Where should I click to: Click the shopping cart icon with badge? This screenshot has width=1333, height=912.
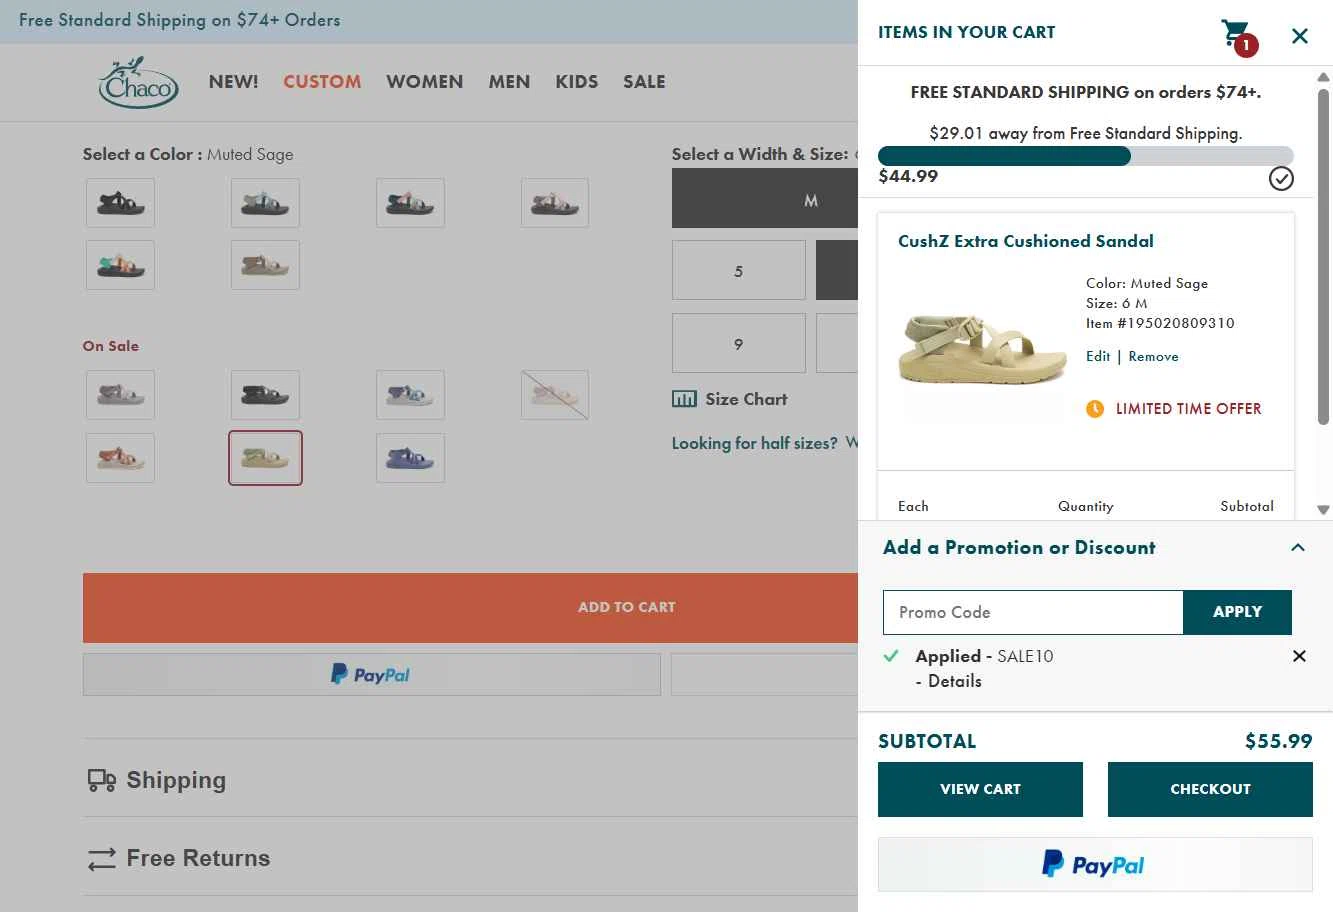click(1238, 36)
